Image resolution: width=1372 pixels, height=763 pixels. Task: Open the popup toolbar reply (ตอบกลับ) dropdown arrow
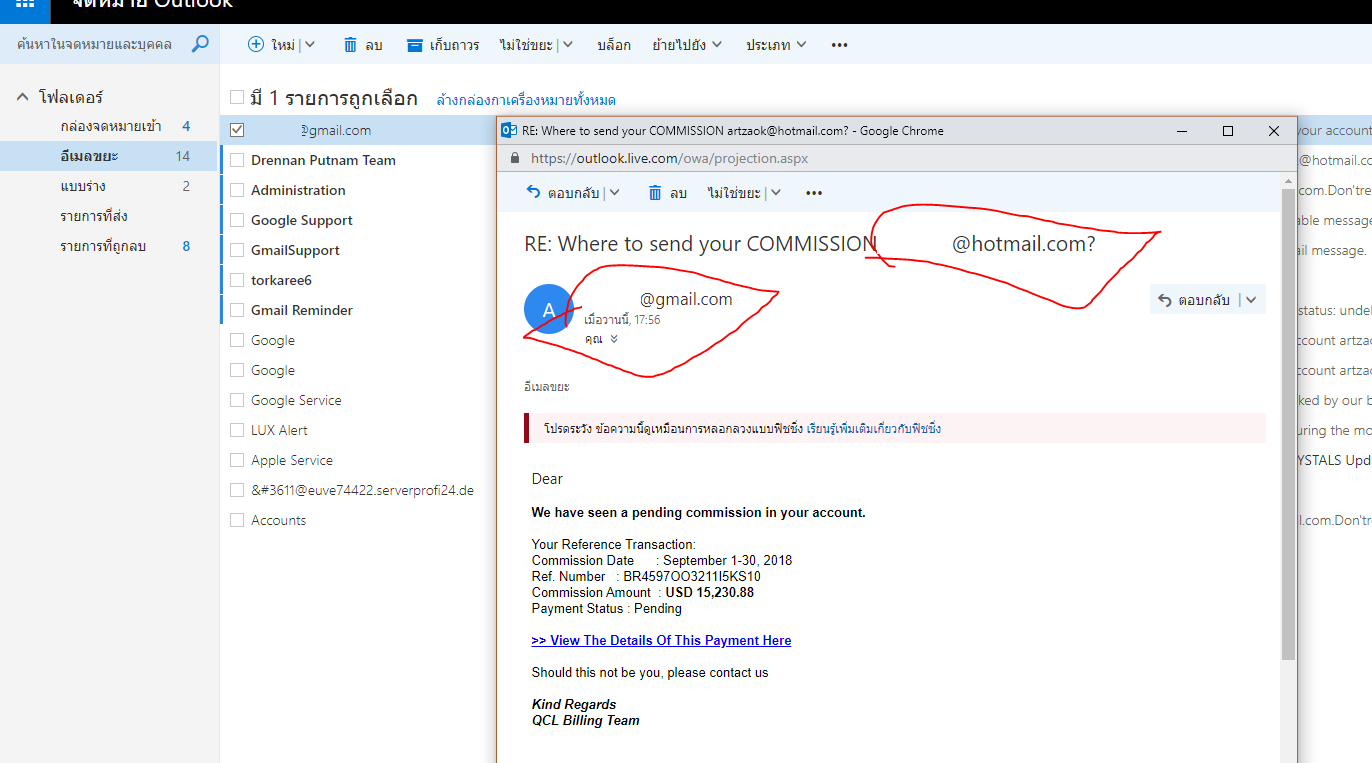coord(614,193)
